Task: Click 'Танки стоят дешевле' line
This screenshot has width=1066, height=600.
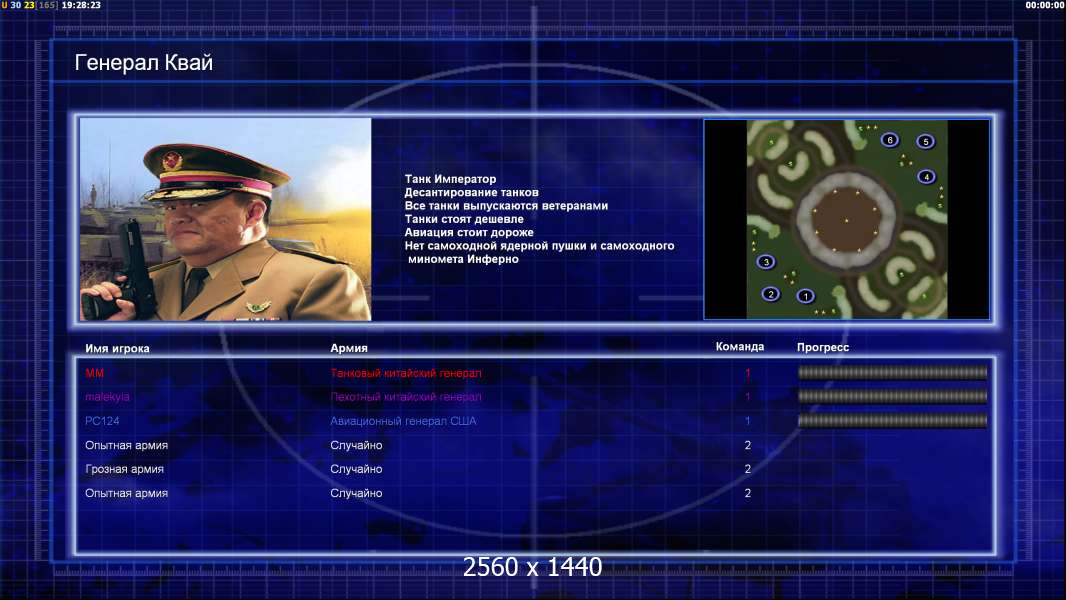Action: (464, 219)
